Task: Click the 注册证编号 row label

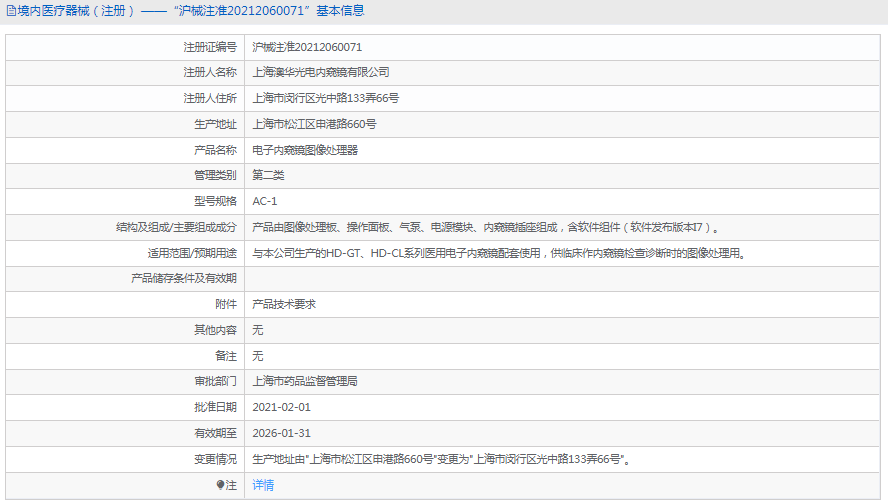Action: tap(210, 47)
